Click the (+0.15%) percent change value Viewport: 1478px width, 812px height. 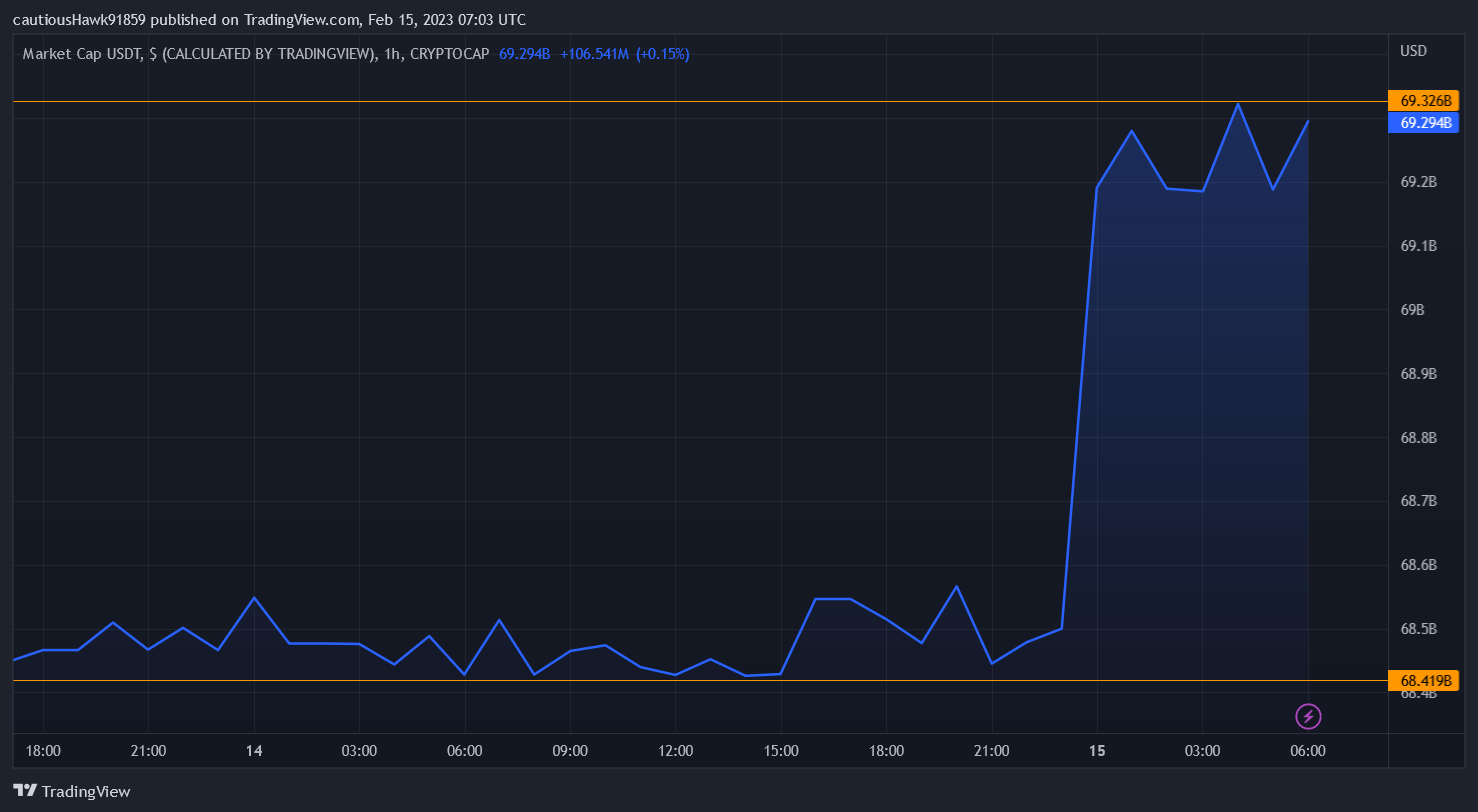662,54
